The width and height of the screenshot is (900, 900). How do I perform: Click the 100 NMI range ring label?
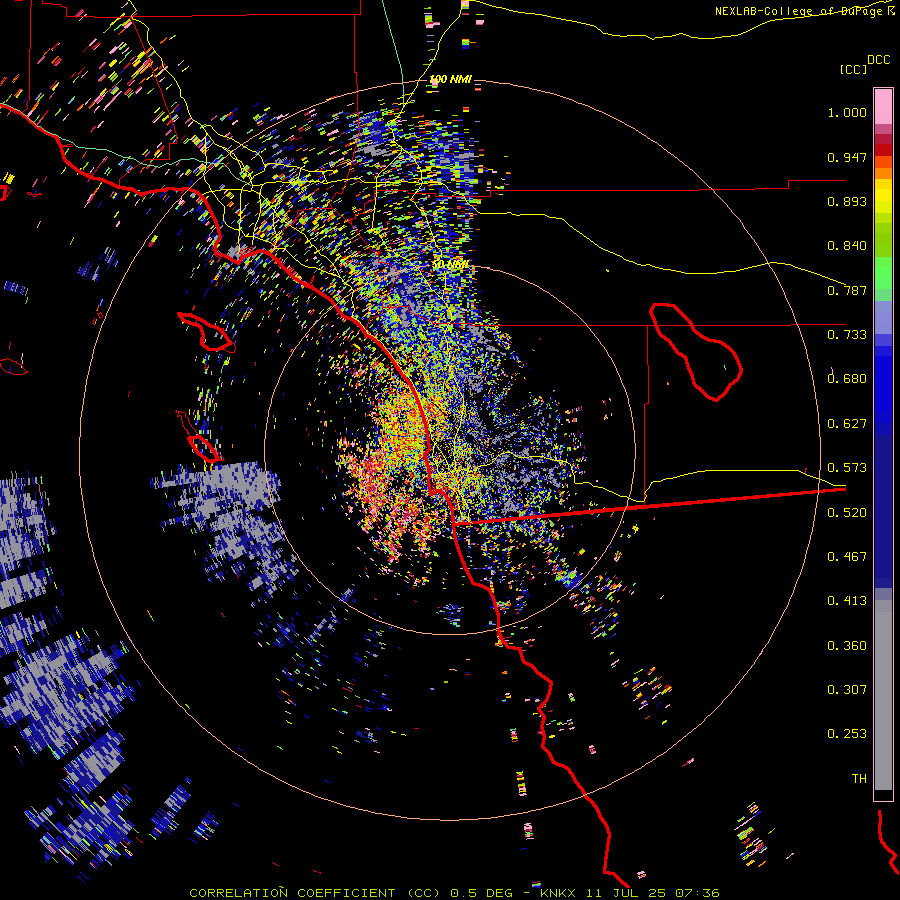pos(451,79)
